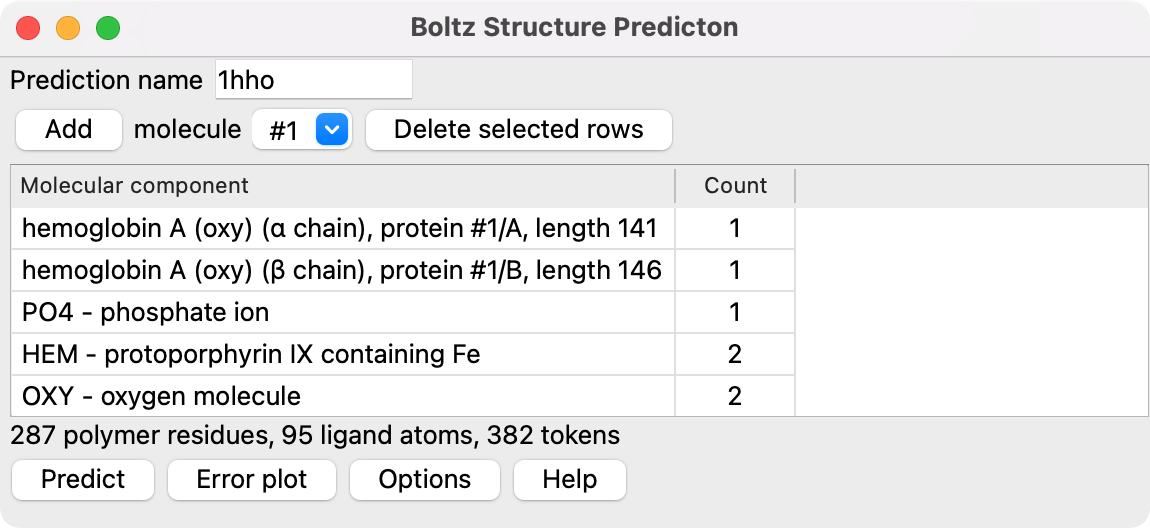Minimize the window with yellow button
The image size is (1150, 528).
point(68,28)
